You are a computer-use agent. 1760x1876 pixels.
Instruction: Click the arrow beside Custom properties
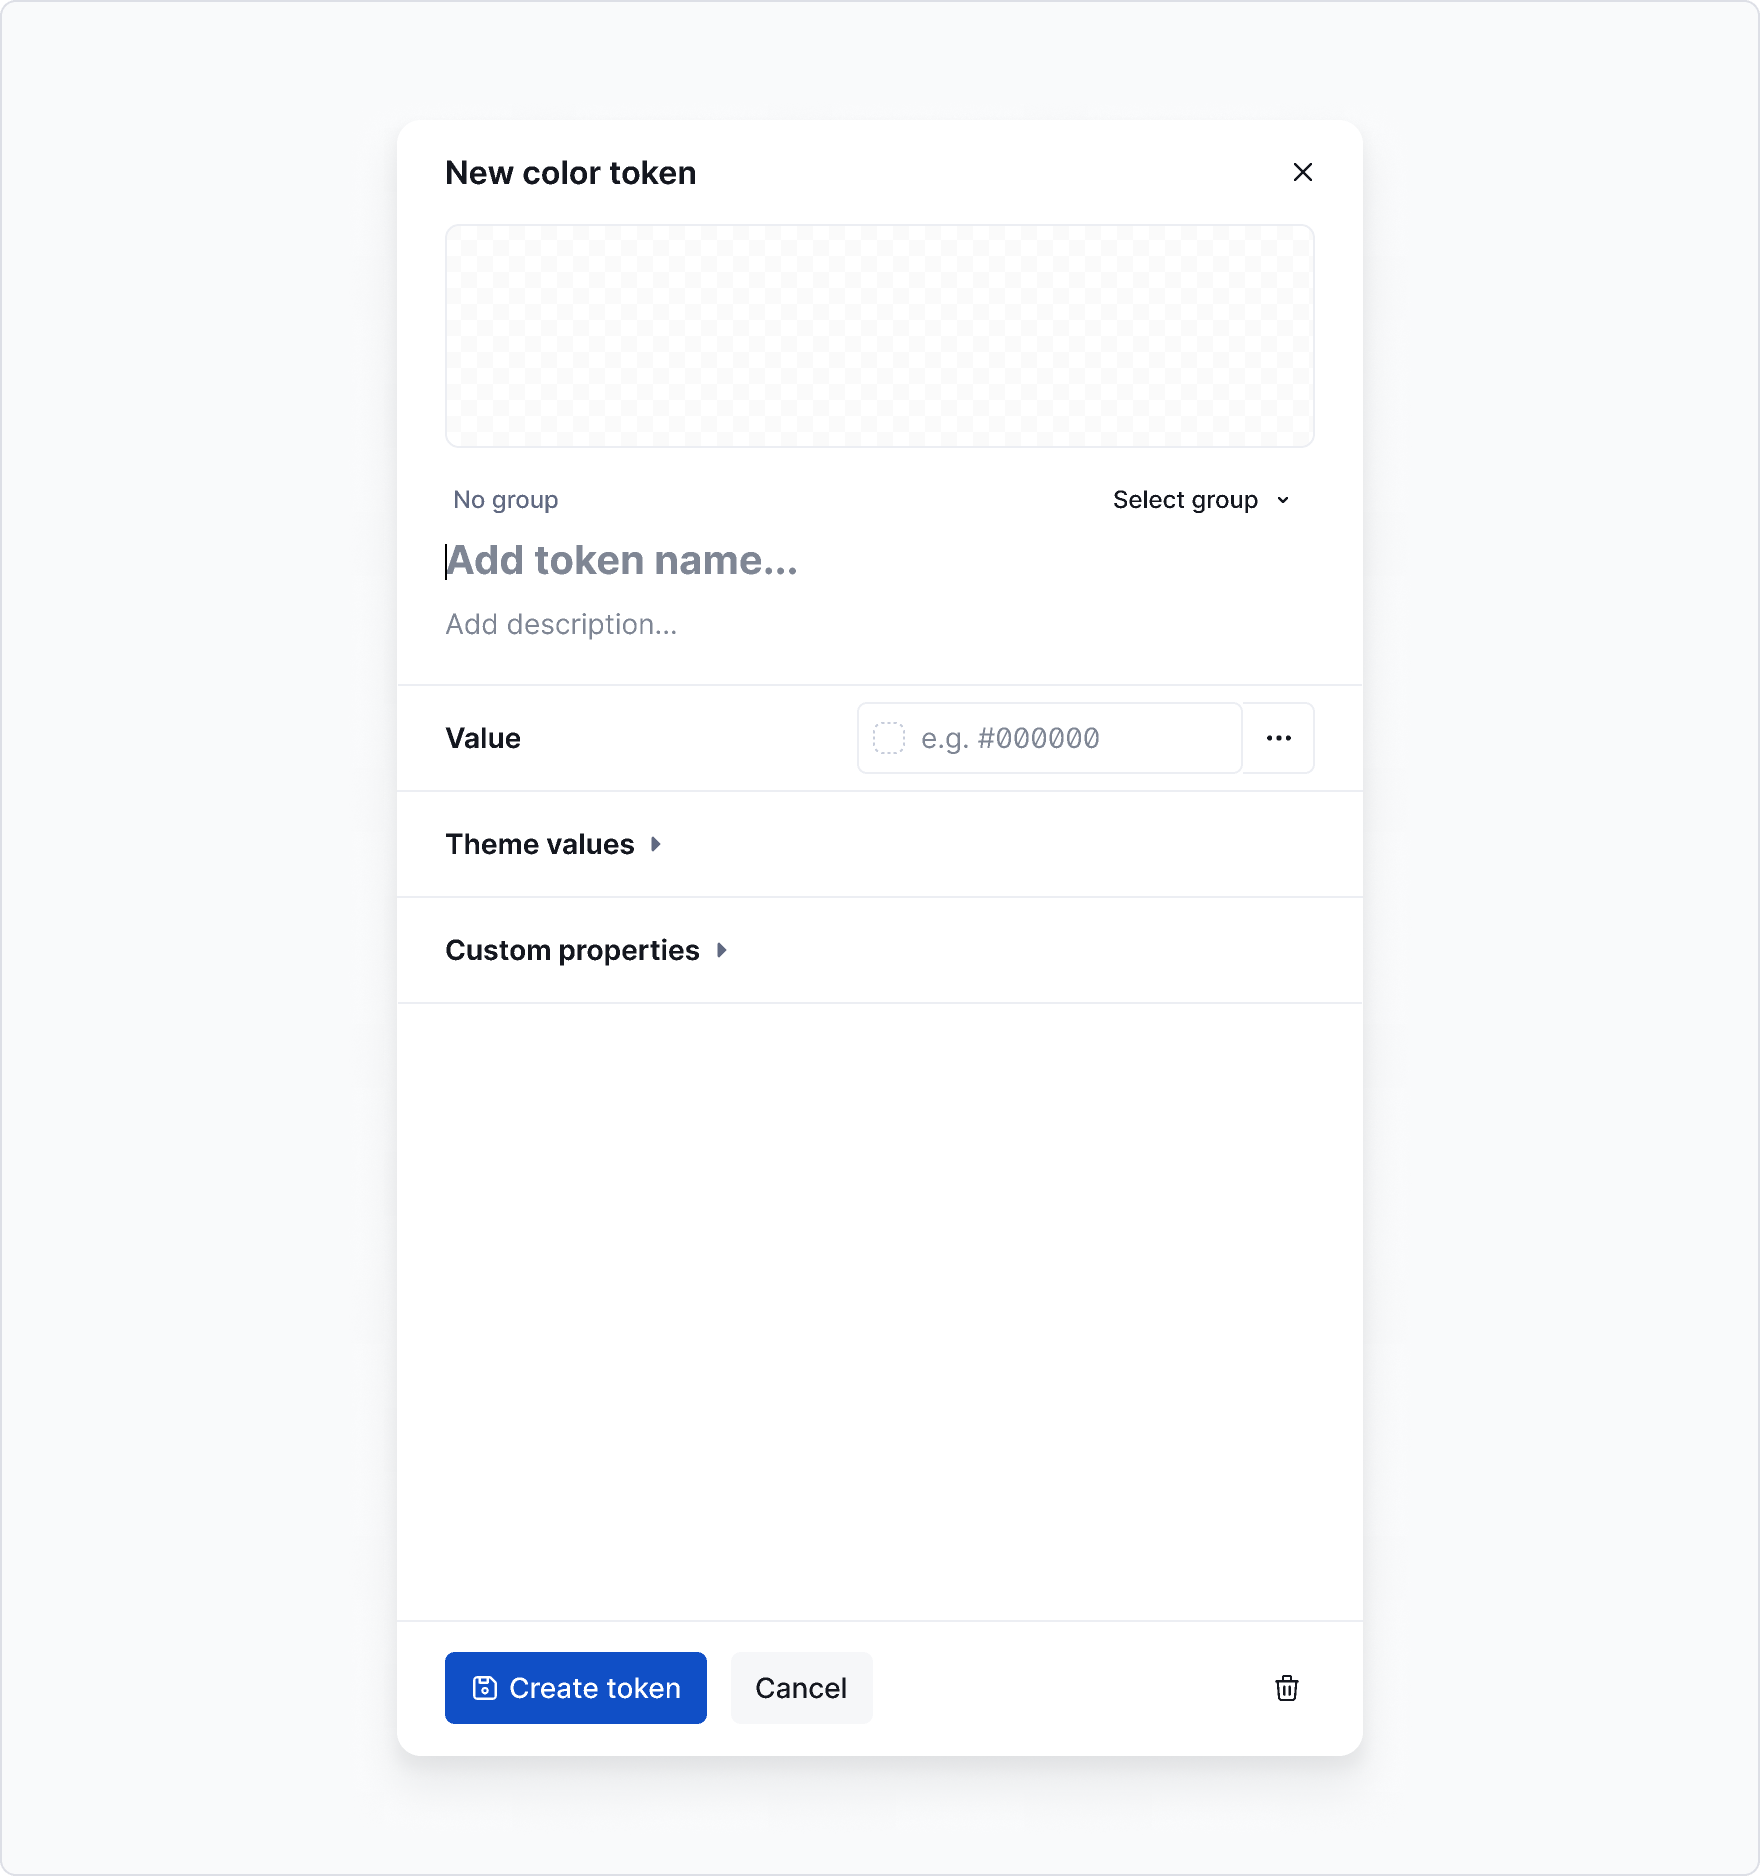pyautogui.click(x=722, y=950)
